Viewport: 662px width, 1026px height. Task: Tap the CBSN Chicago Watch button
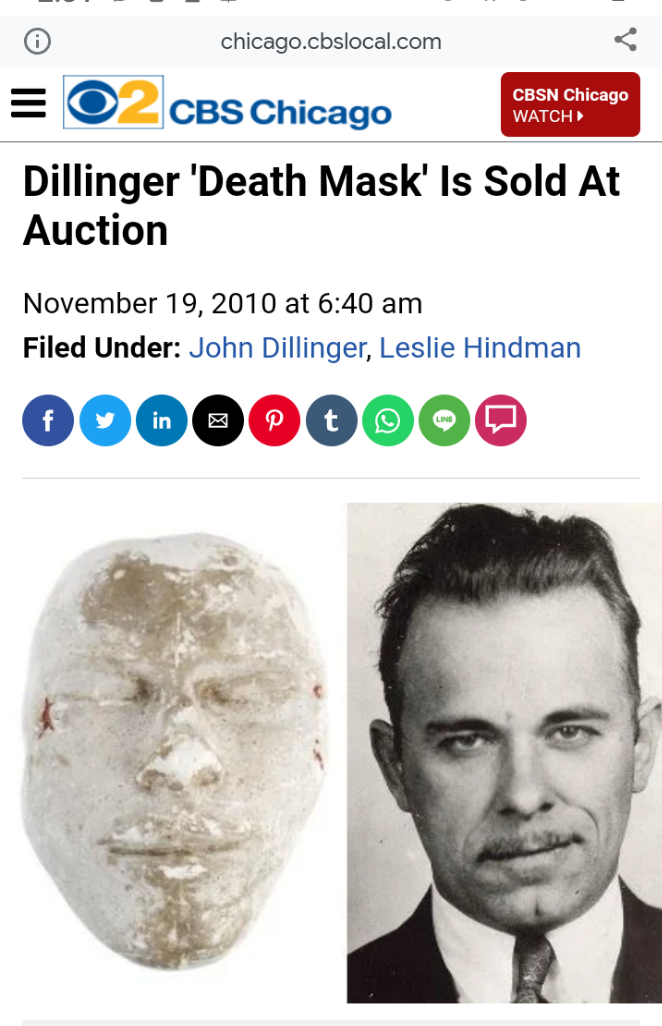point(570,104)
